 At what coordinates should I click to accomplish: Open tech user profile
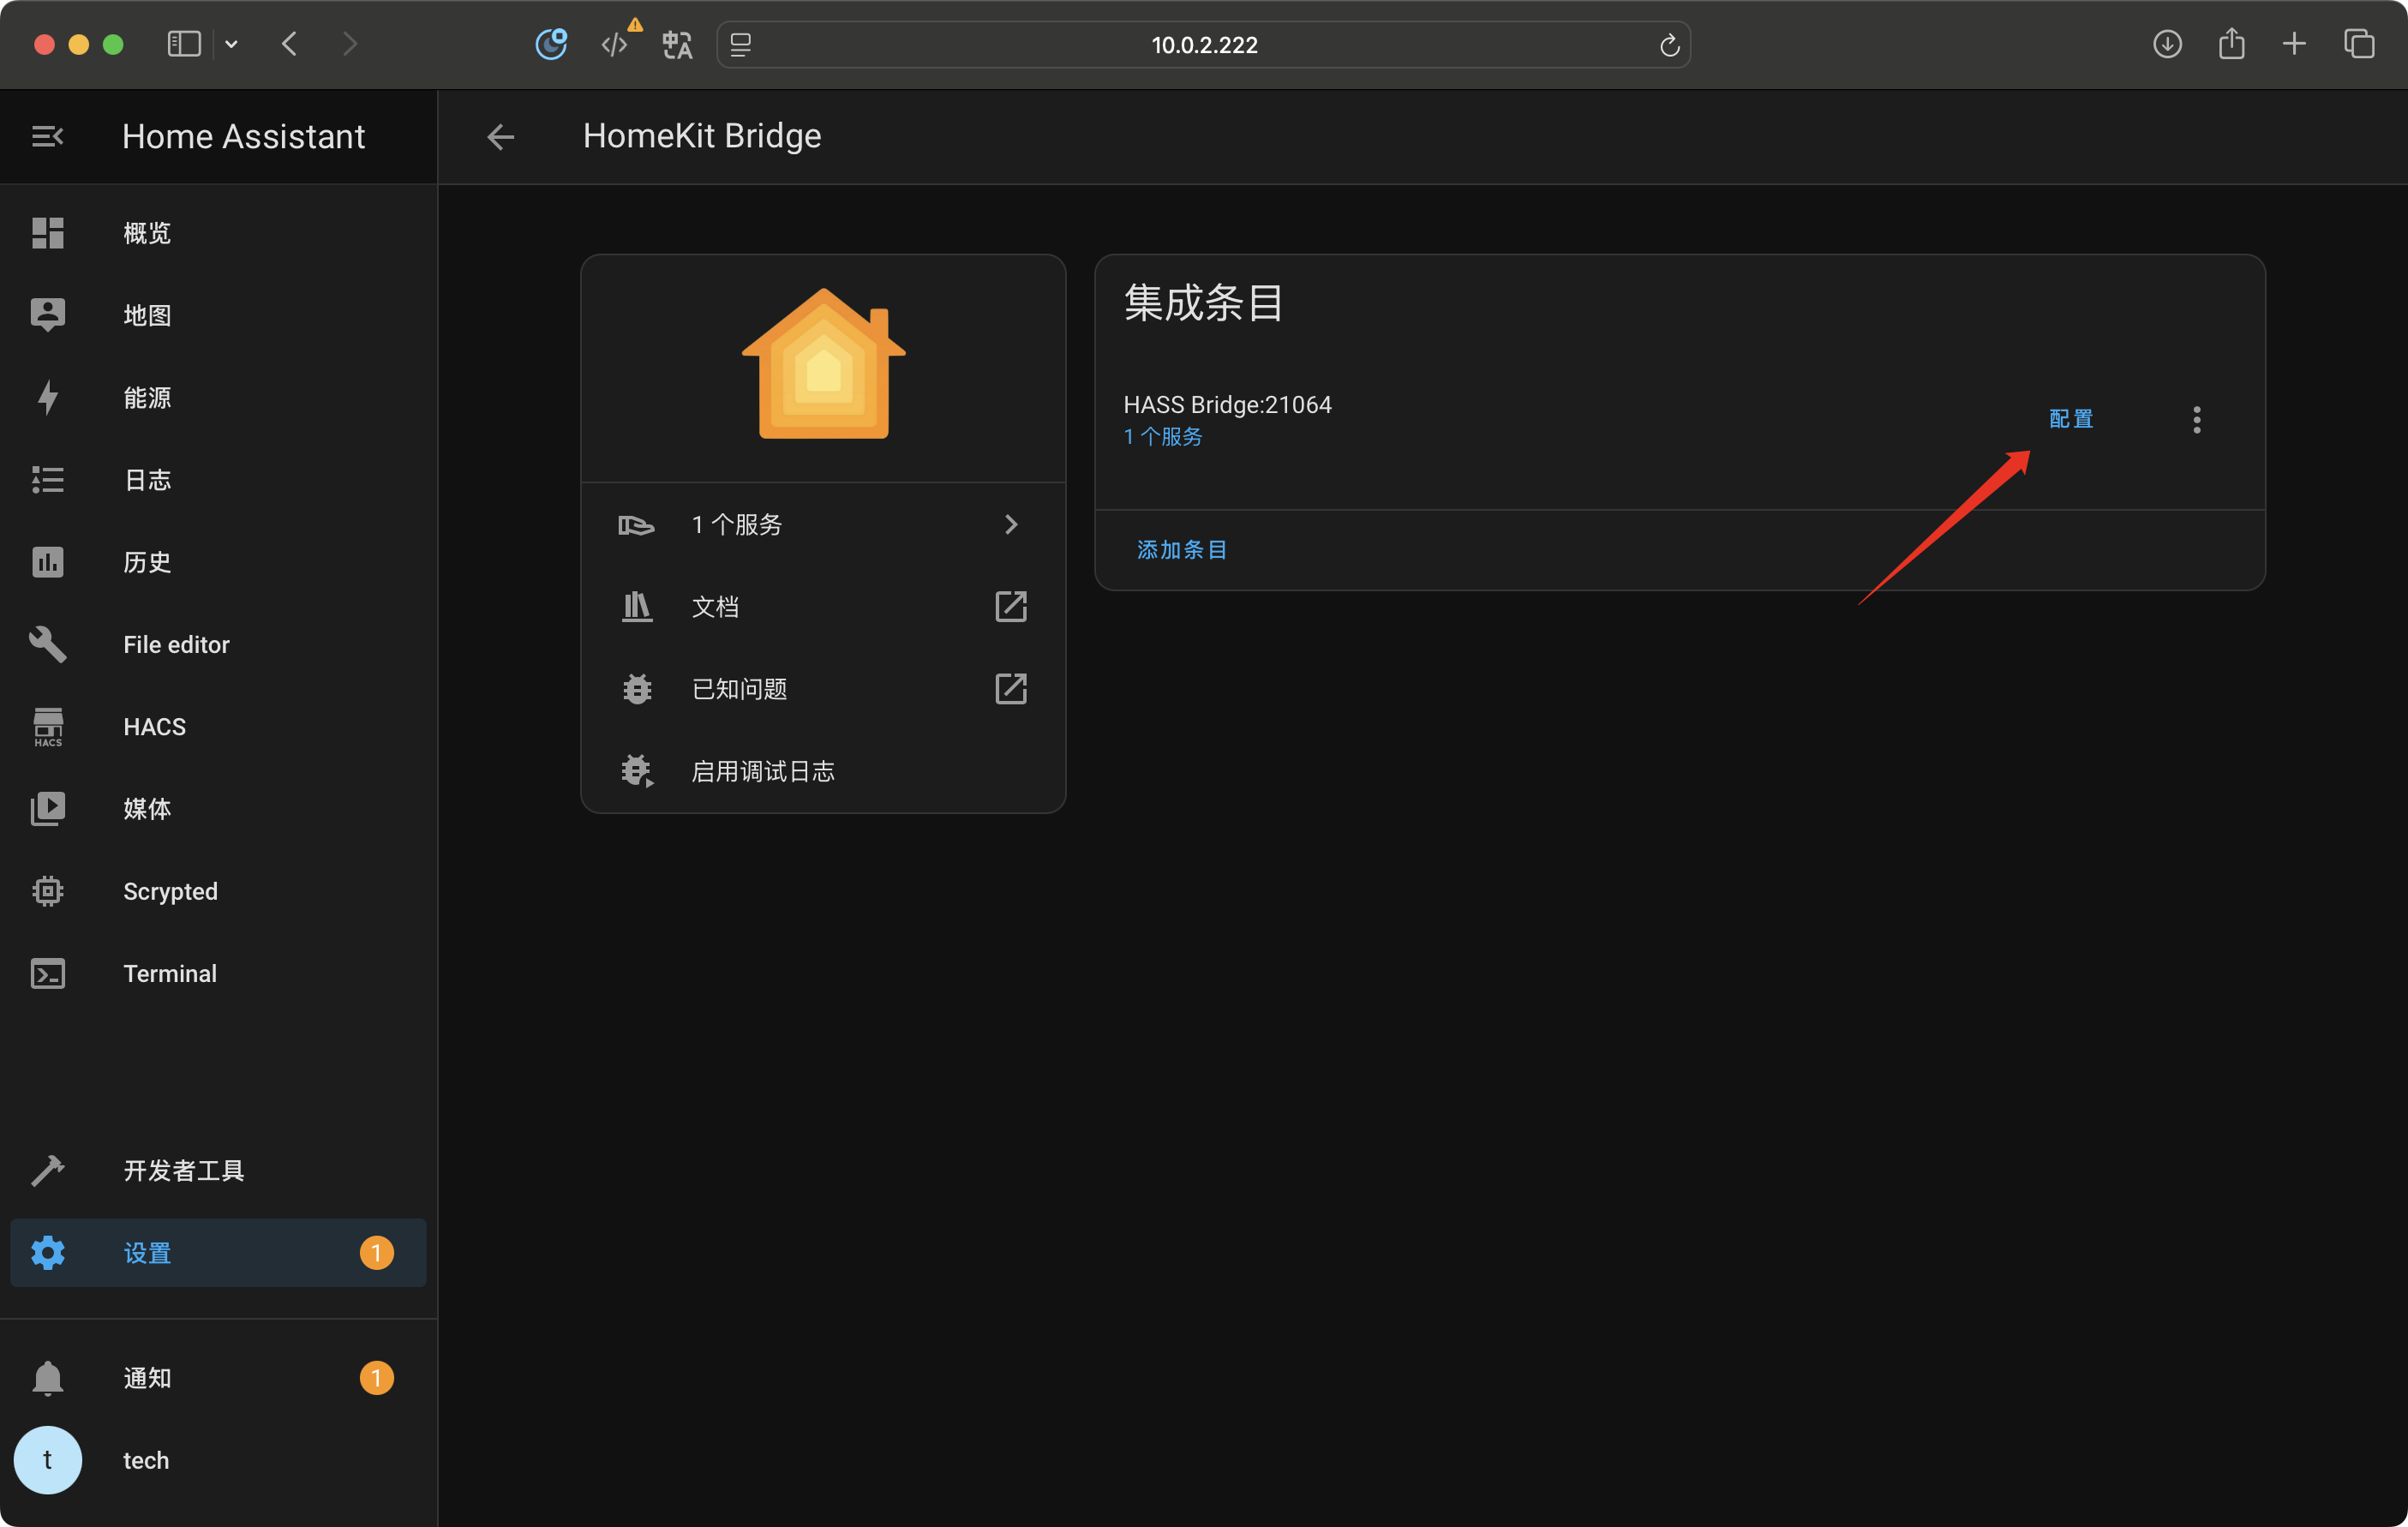pyautogui.click(x=218, y=1460)
